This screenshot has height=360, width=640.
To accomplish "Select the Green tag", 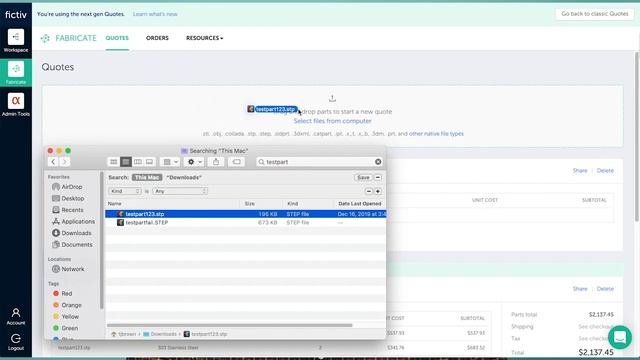I will click(65, 328).
